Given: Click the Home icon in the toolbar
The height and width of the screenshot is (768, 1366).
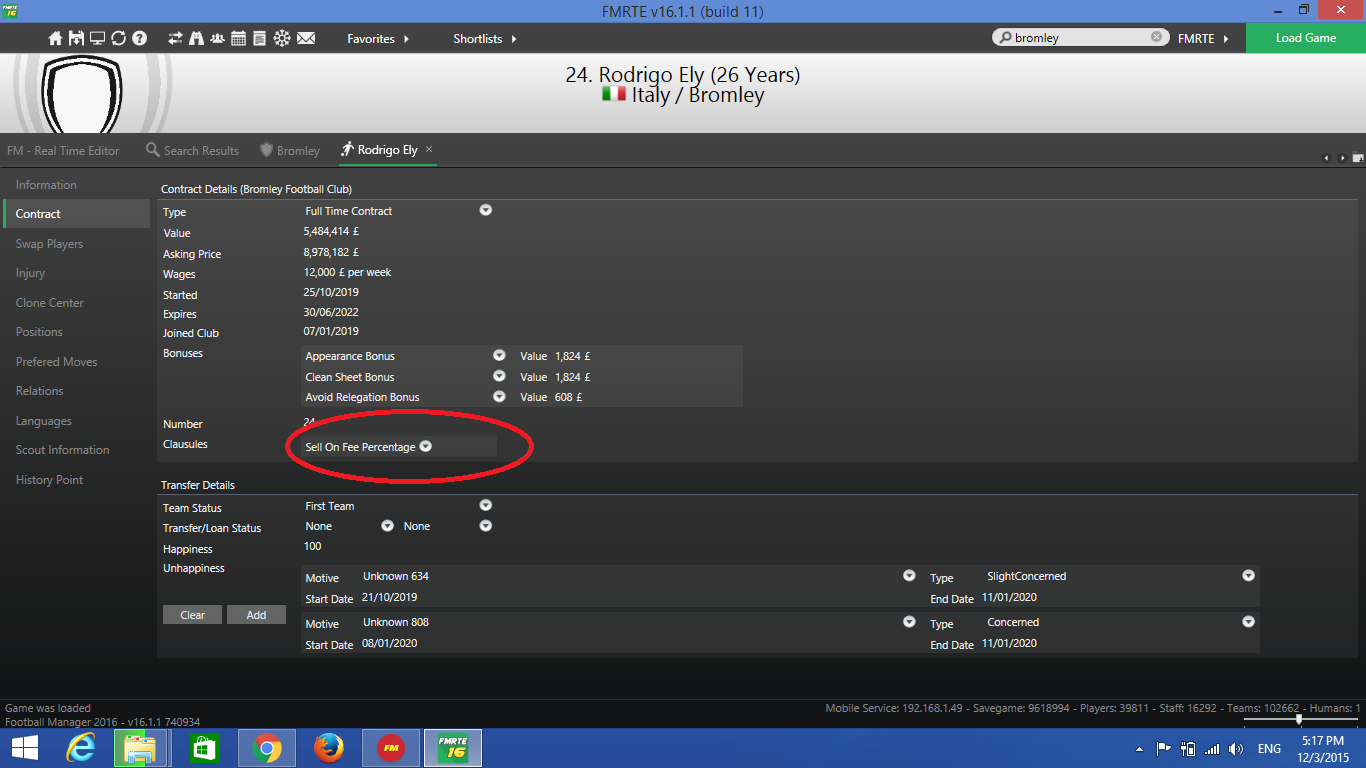Looking at the screenshot, I should tap(56, 38).
